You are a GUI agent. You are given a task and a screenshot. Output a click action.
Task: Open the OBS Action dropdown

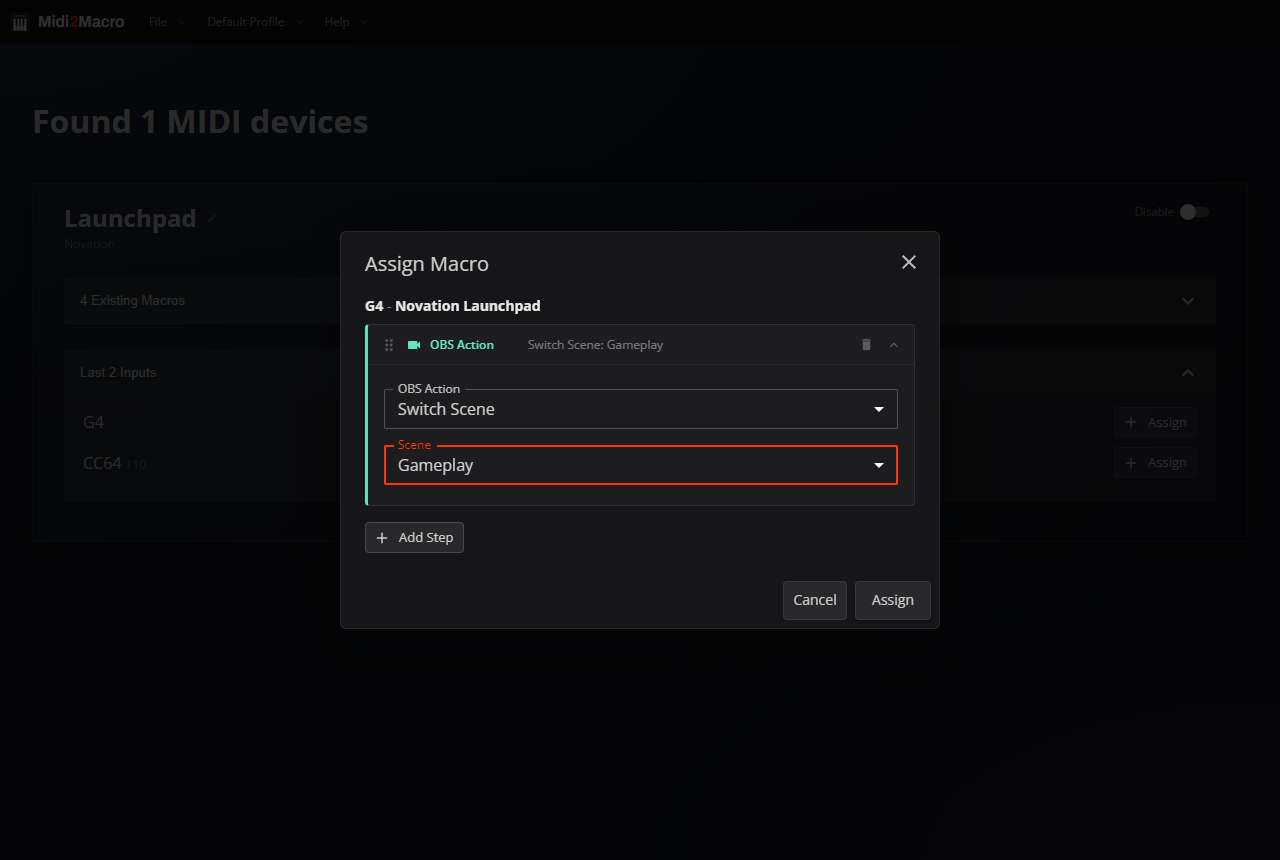click(x=641, y=409)
